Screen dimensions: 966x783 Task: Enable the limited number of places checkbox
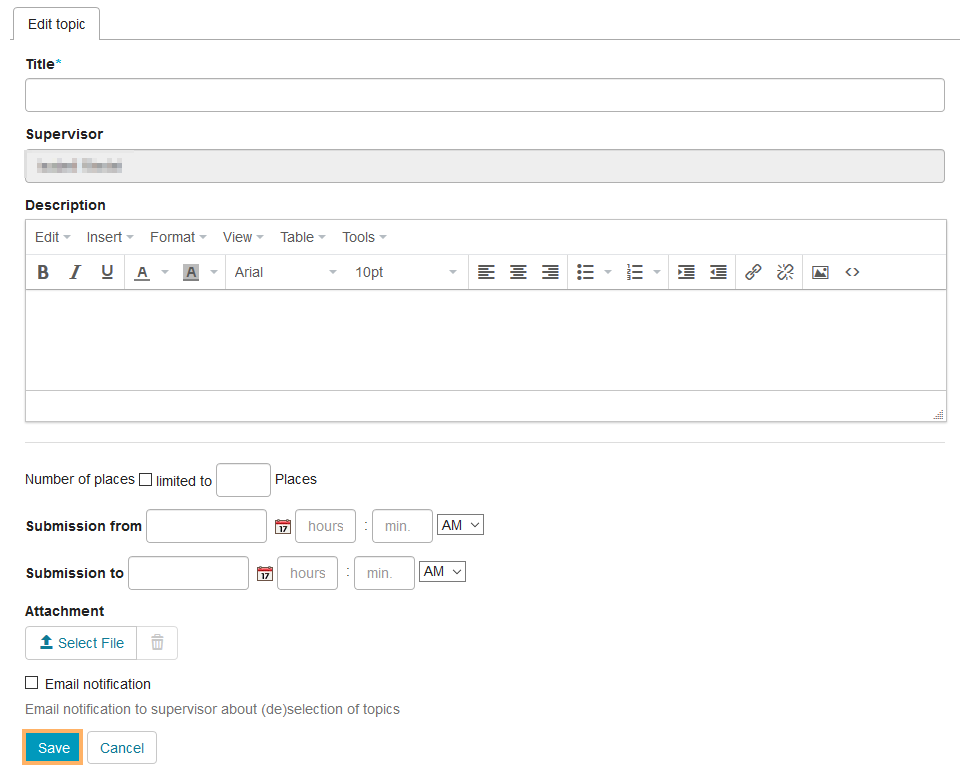tap(146, 480)
